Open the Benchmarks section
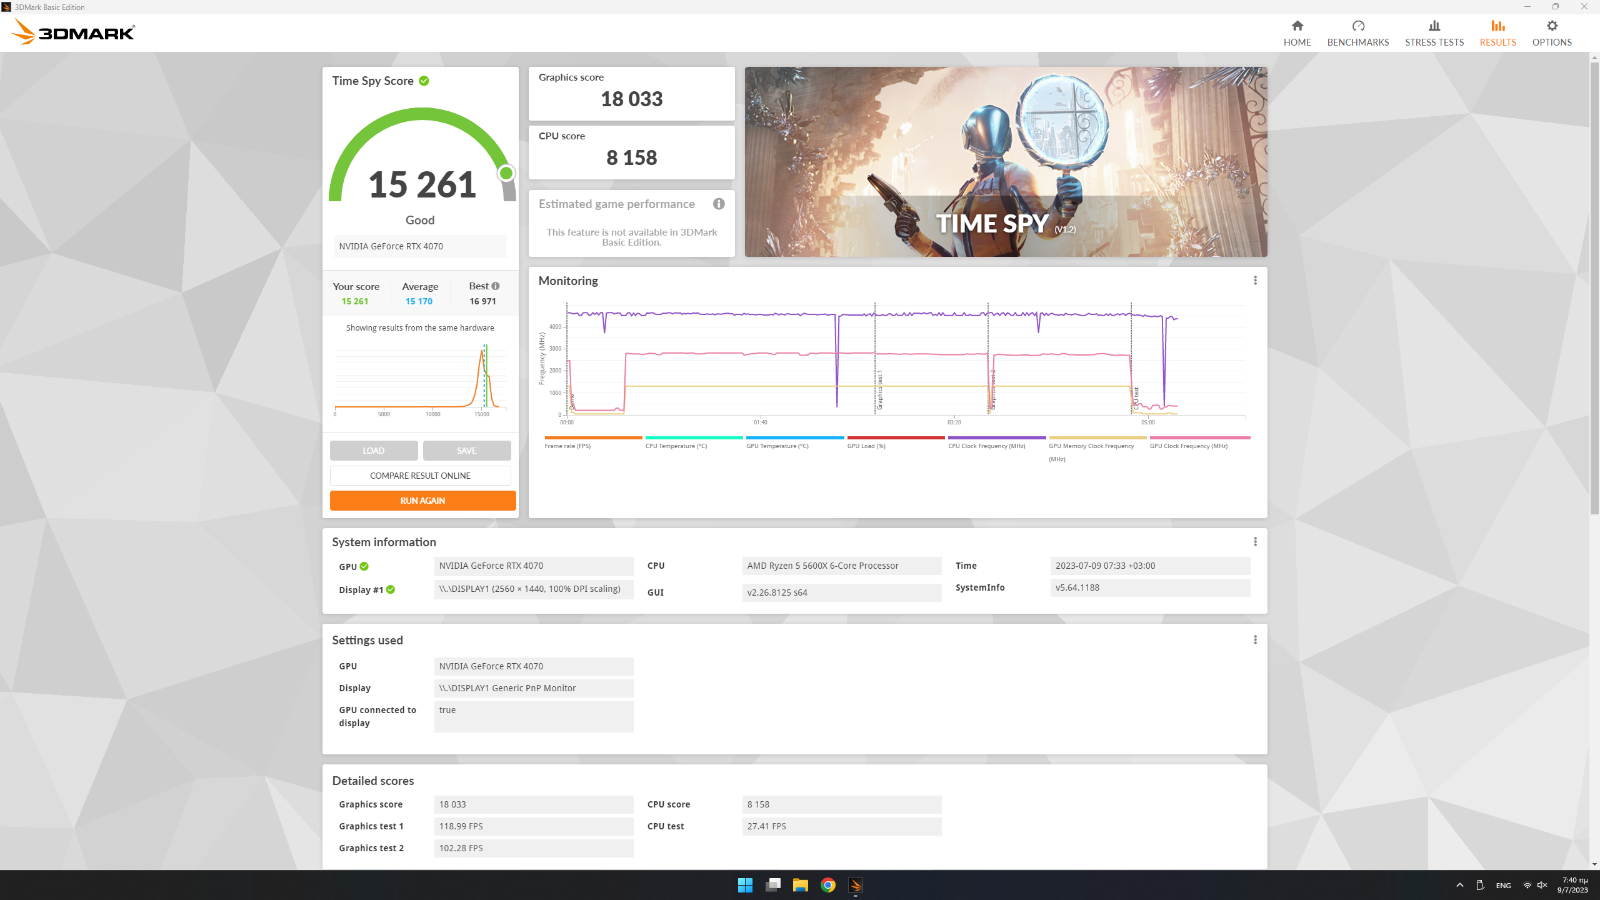 (1358, 33)
